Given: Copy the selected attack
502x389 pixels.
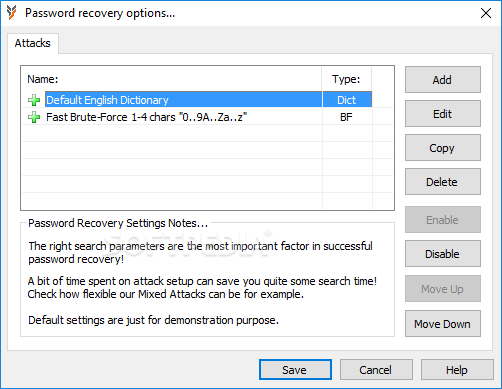Looking at the screenshot, I should pyautogui.click(x=443, y=148).
